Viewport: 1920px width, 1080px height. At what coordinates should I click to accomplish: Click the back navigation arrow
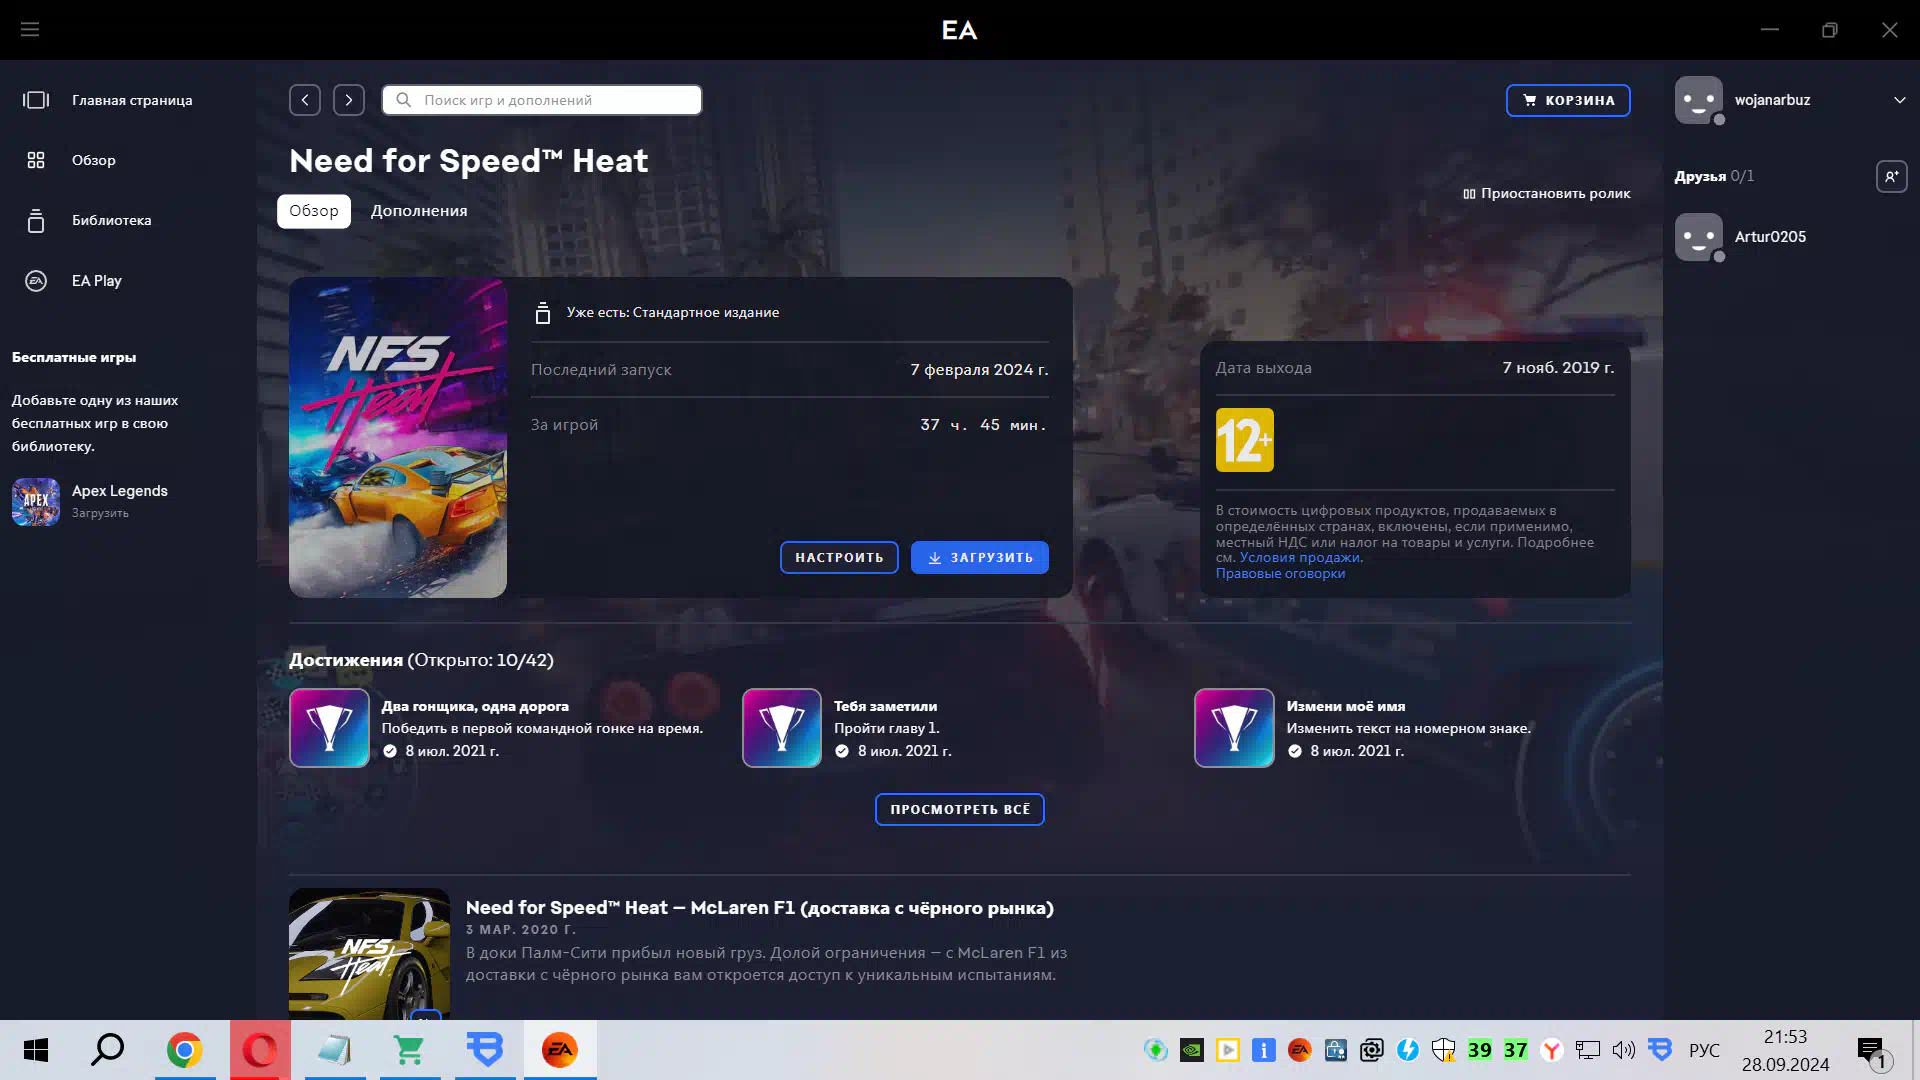point(305,100)
